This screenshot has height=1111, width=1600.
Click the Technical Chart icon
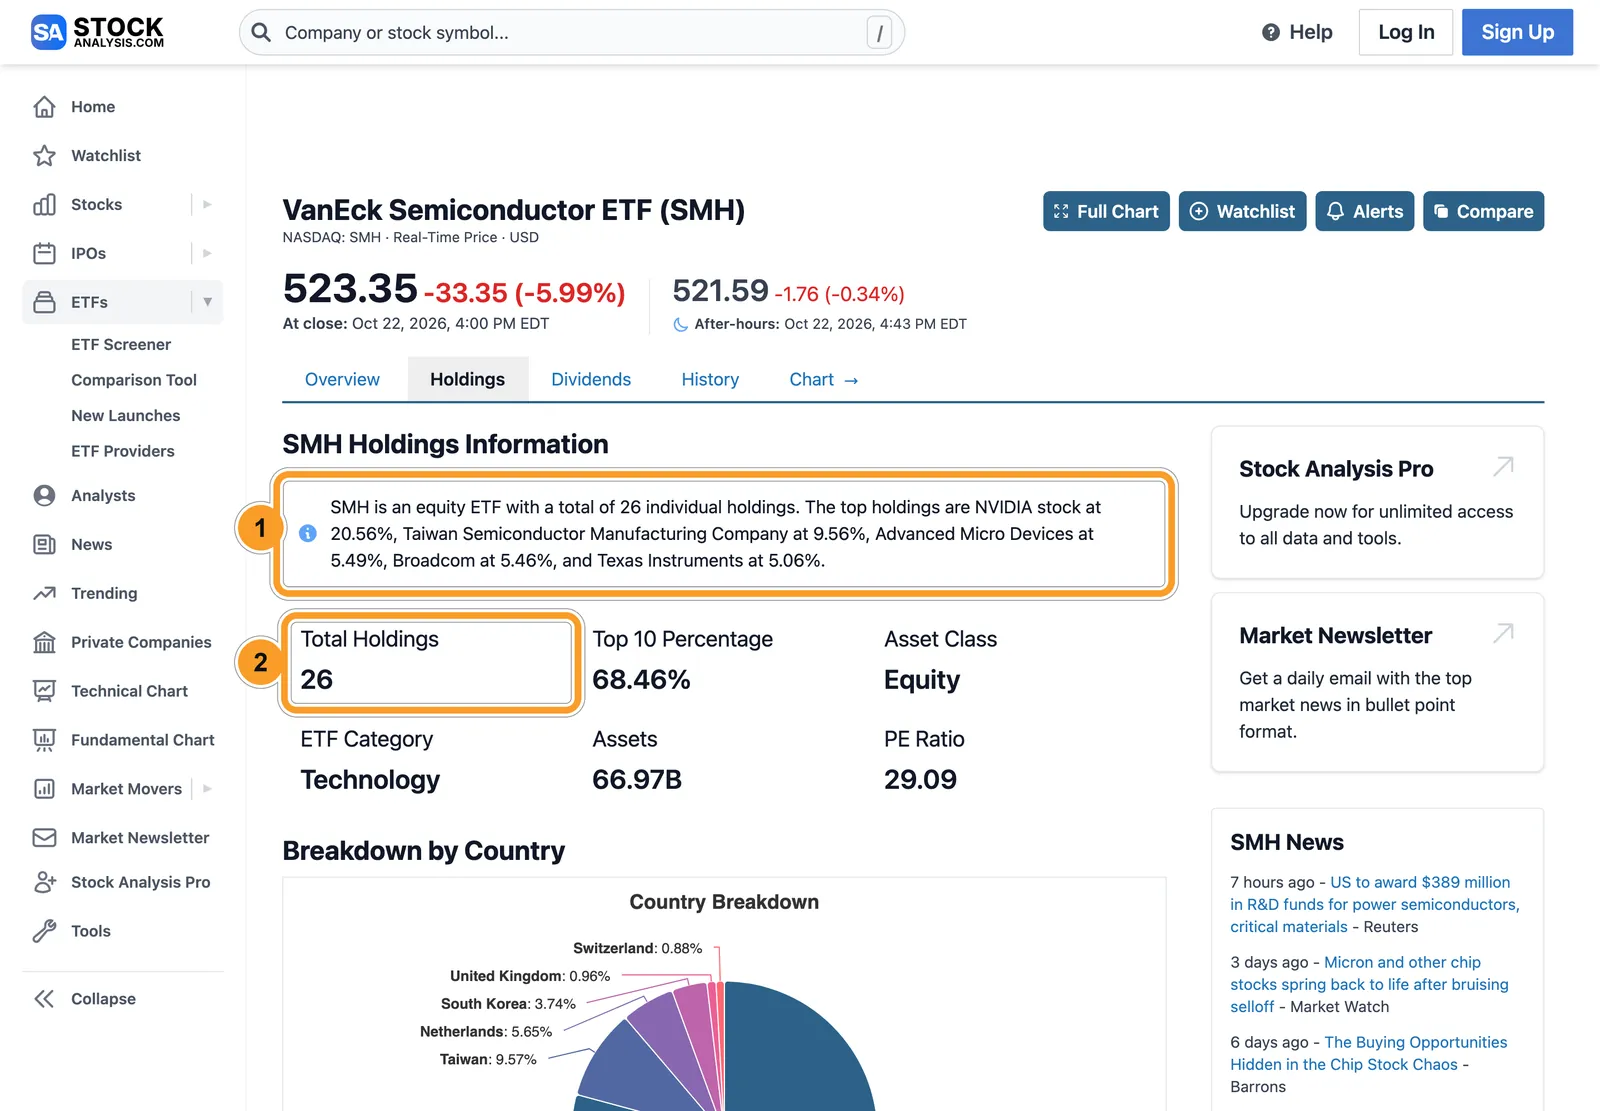[x=44, y=692]
